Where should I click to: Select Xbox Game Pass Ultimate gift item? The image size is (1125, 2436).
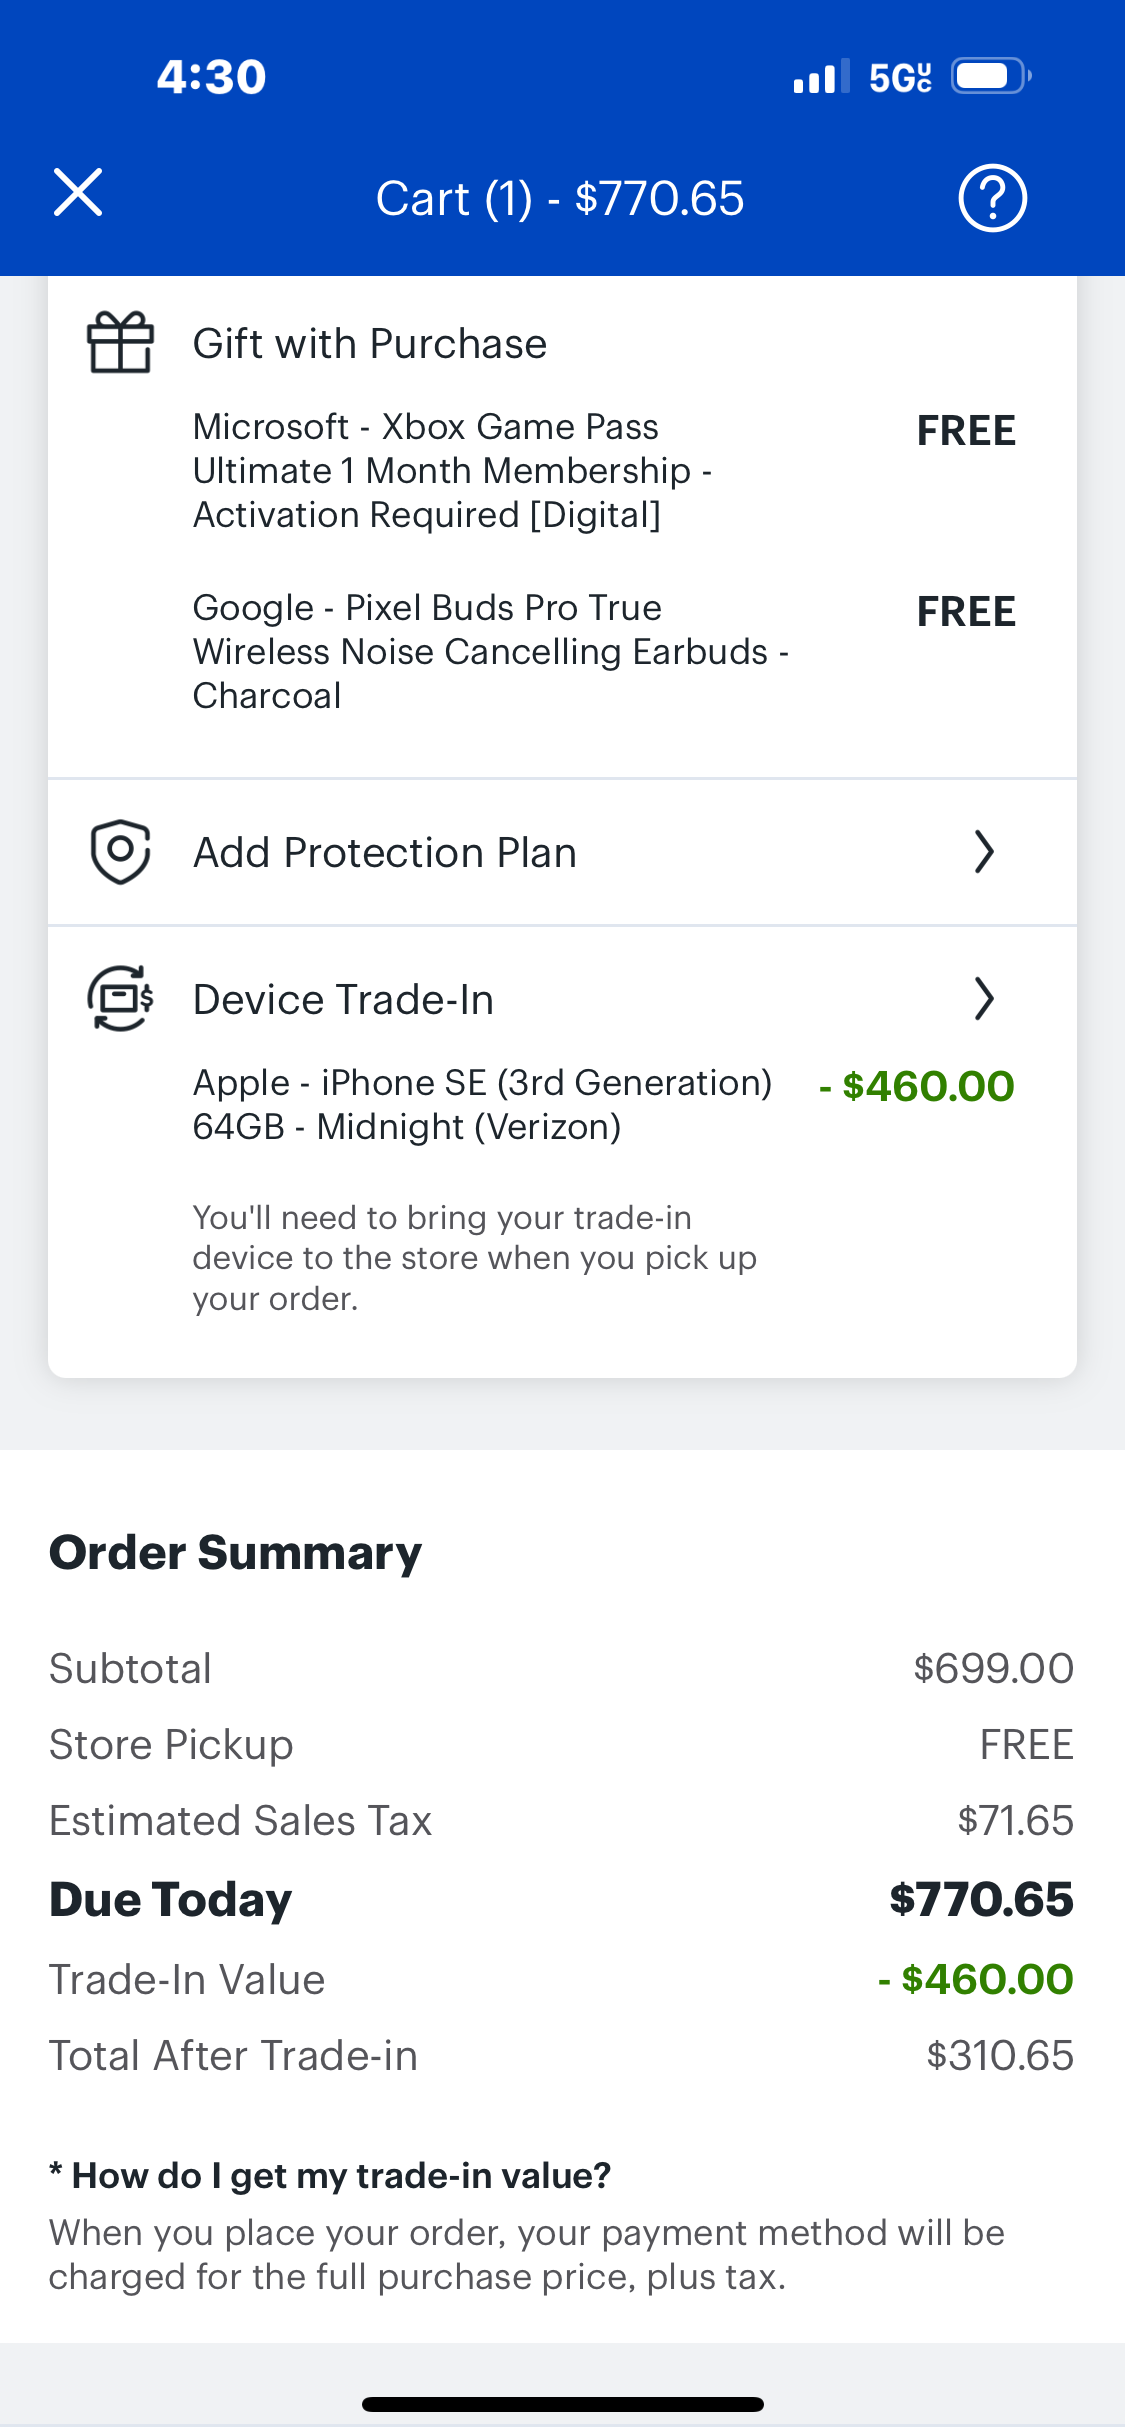point(453,470)
